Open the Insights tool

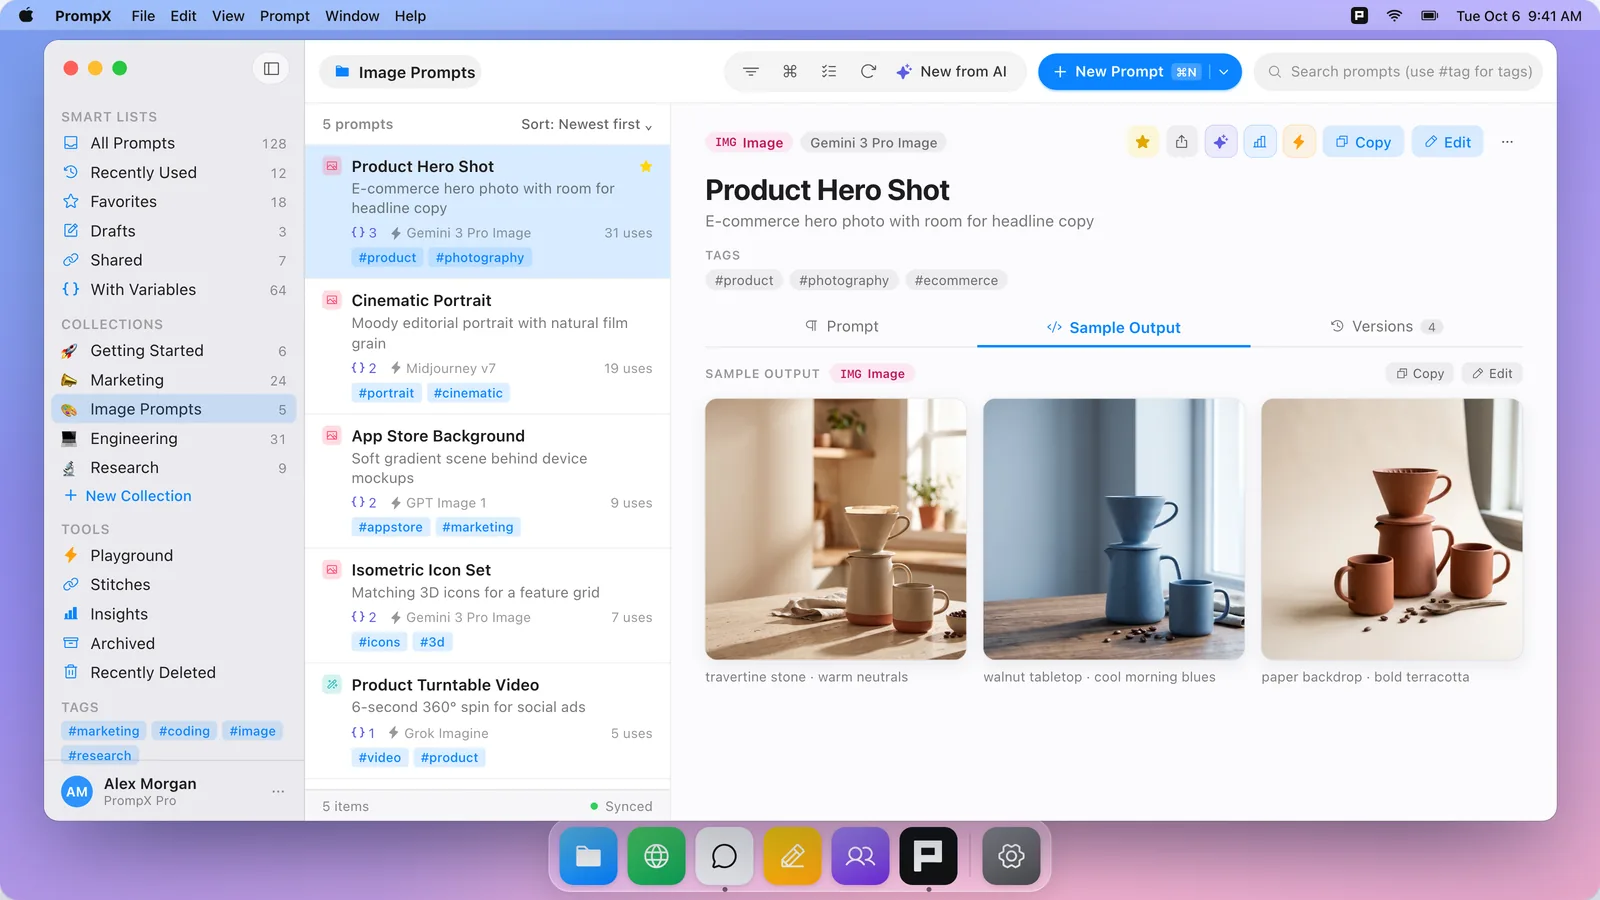[174, 614]
